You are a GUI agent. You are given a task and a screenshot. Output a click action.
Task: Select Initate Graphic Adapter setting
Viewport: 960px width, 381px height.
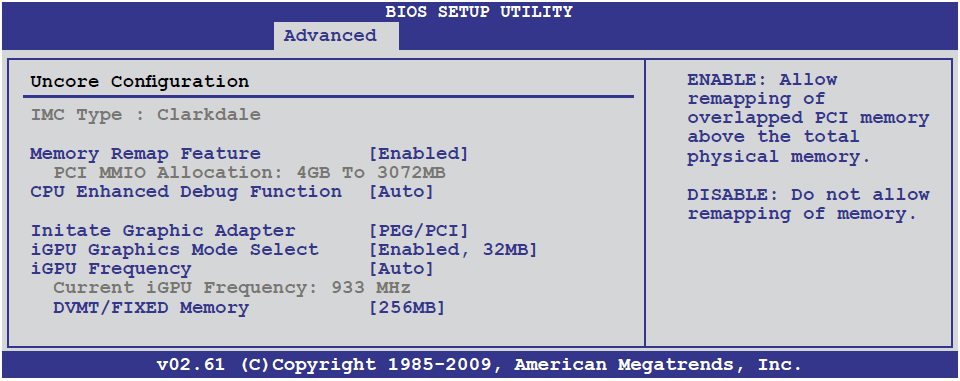click(x=163, y=231)
